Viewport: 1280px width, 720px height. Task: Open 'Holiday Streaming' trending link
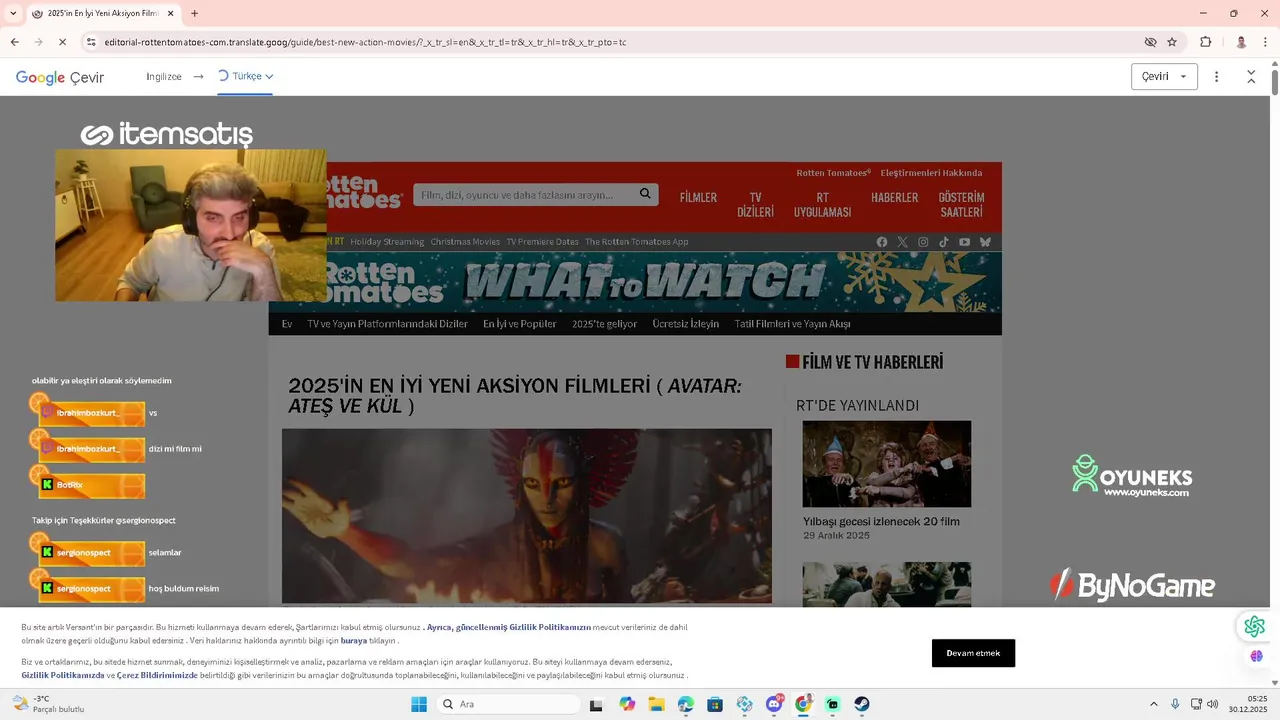click(387, 242)
